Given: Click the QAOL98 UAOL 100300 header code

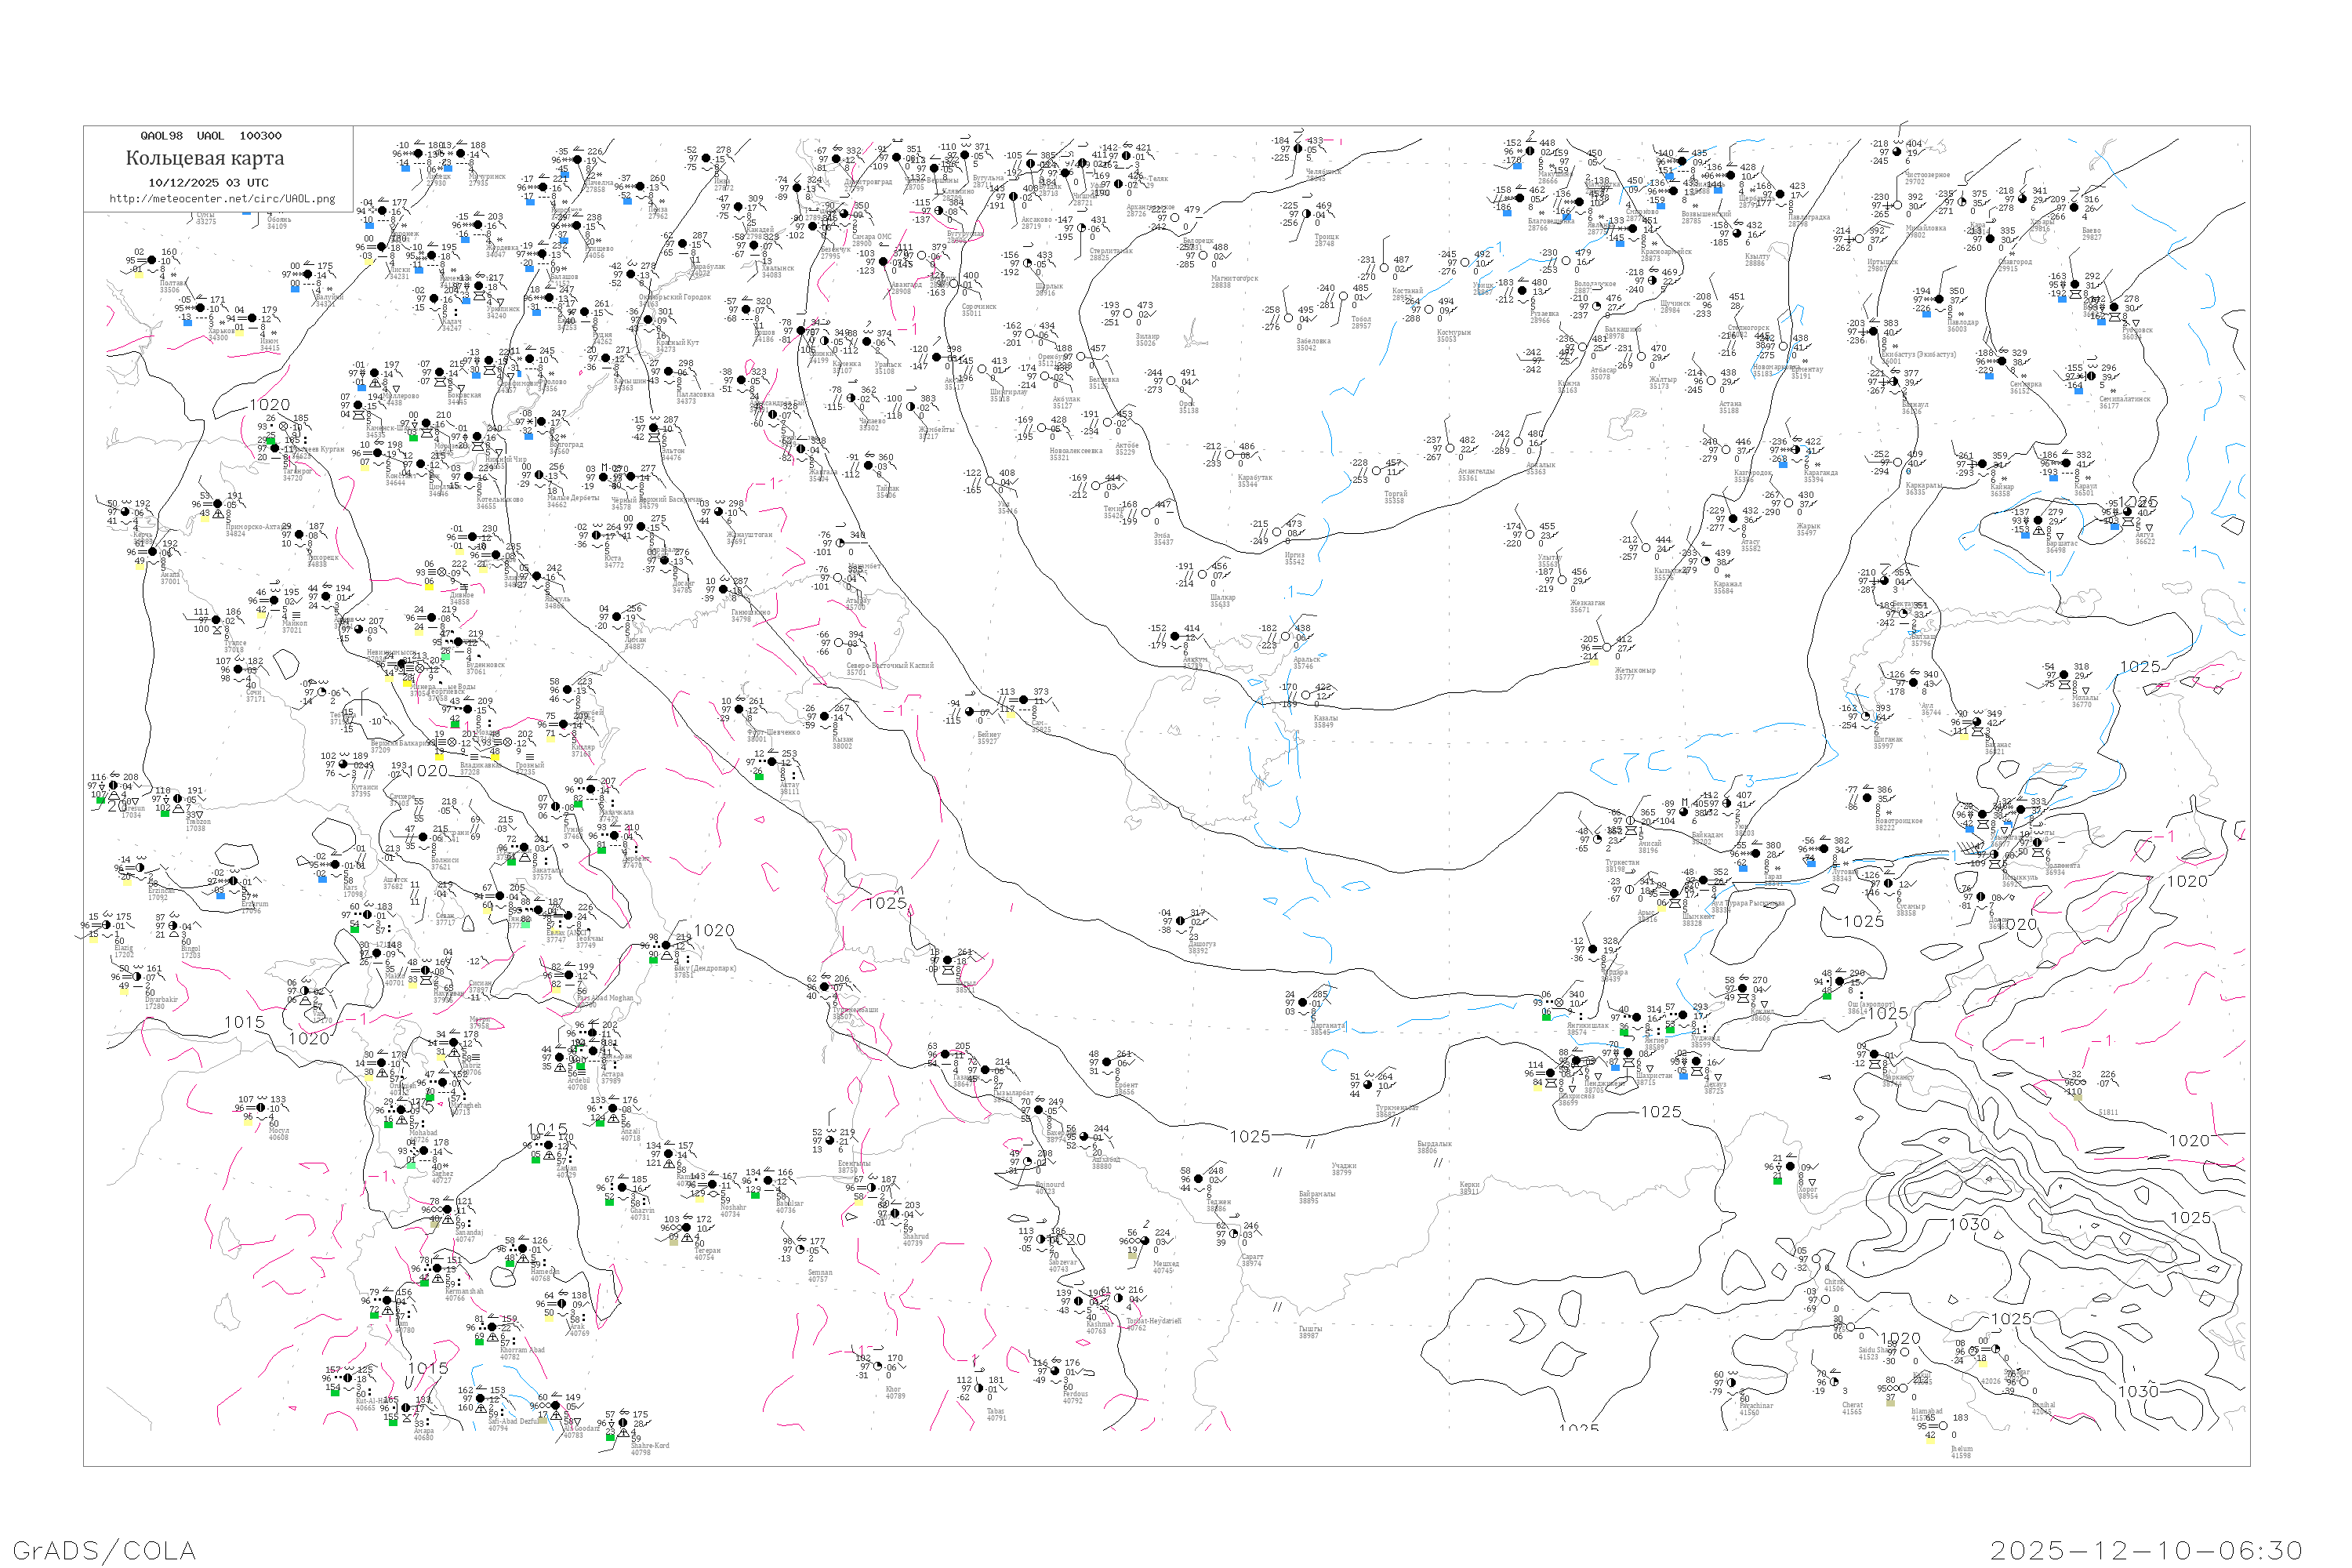Looking at the screenshot, I should point(211,136).
